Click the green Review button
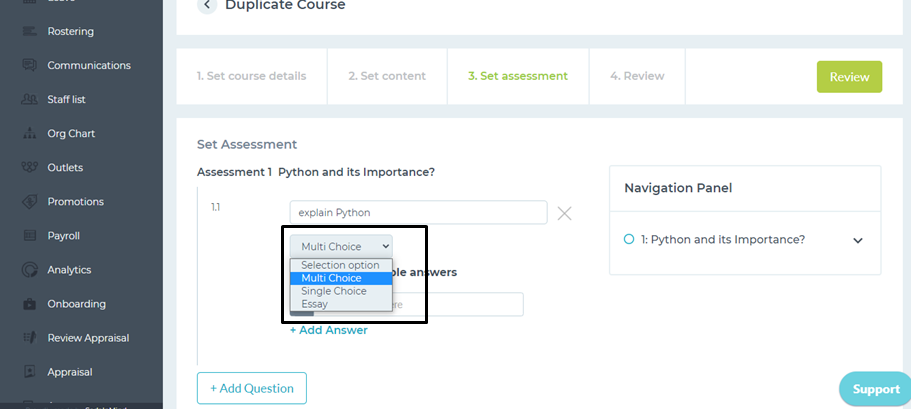Image resolution: width=917 pixels, height=409 pixels. 849,77
